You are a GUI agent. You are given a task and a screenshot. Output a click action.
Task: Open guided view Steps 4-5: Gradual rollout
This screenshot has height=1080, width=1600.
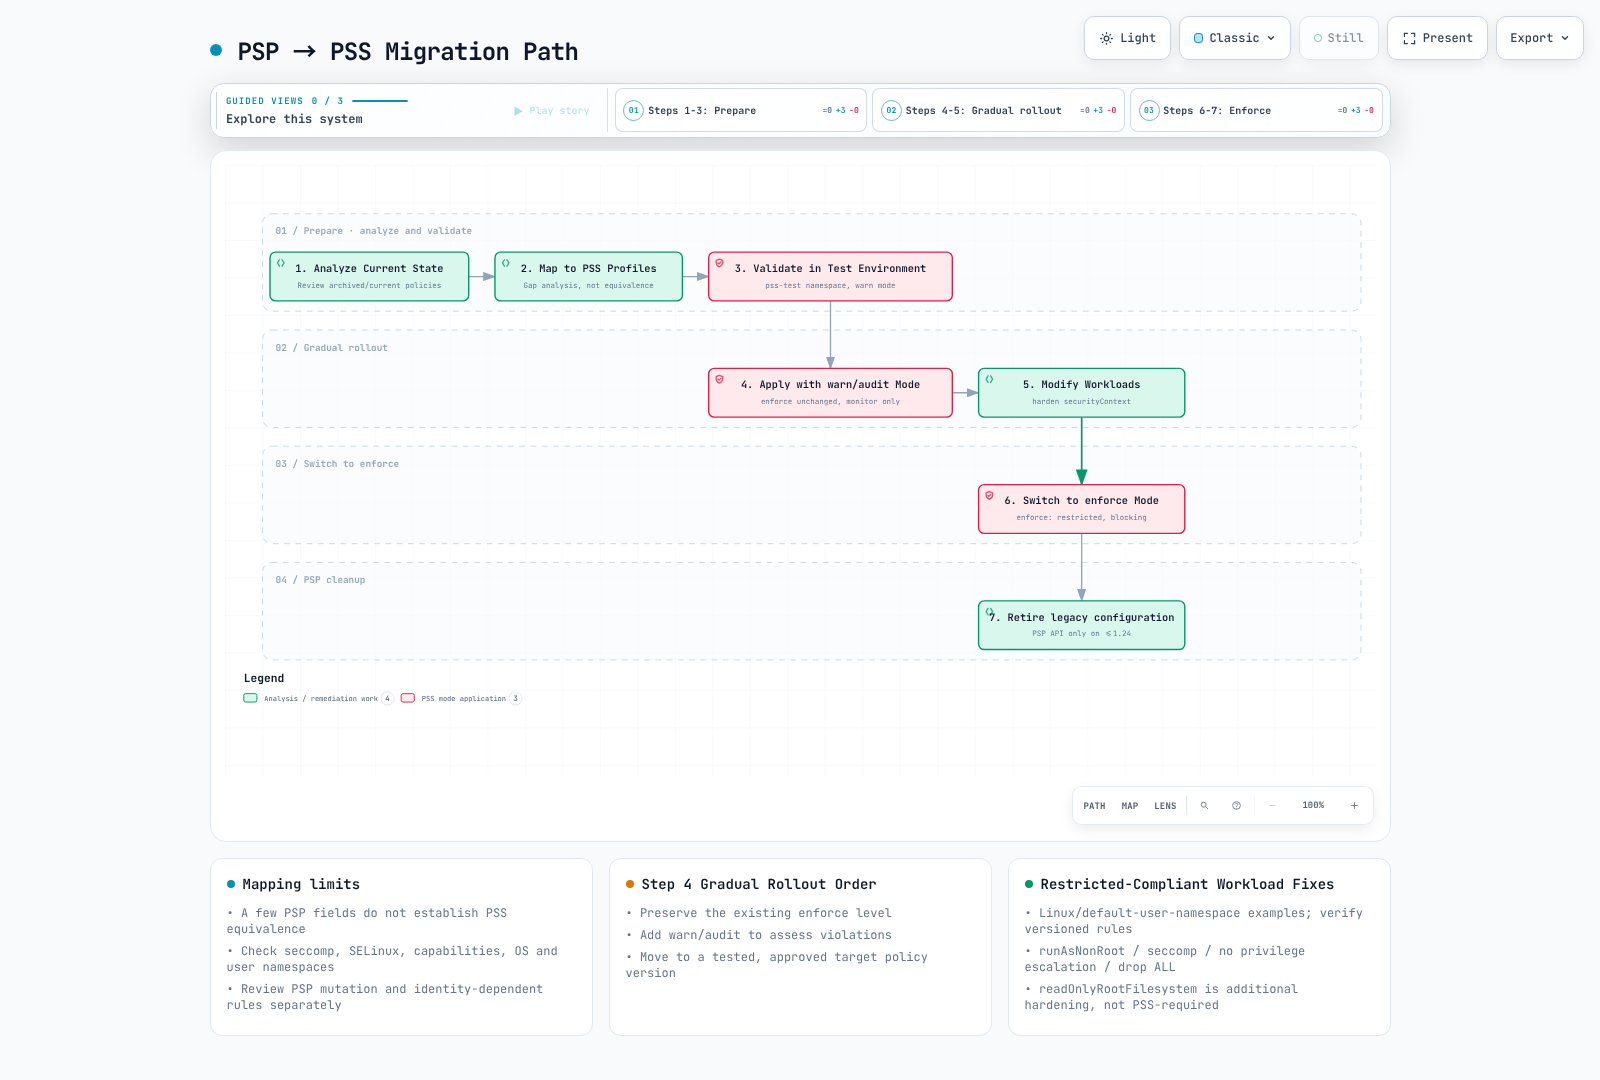point(998,110)
